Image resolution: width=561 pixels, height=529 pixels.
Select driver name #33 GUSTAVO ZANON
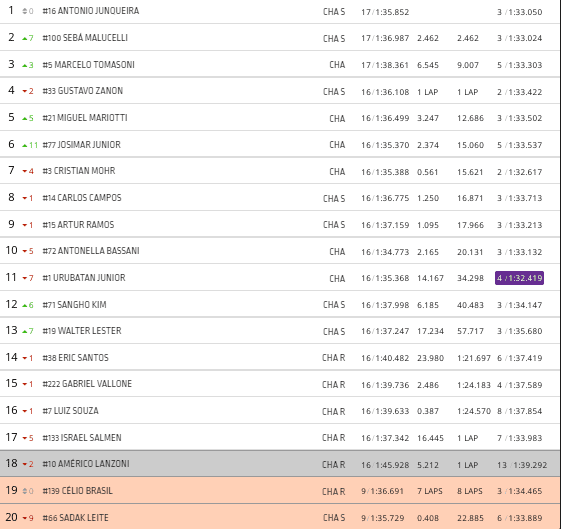83,91
